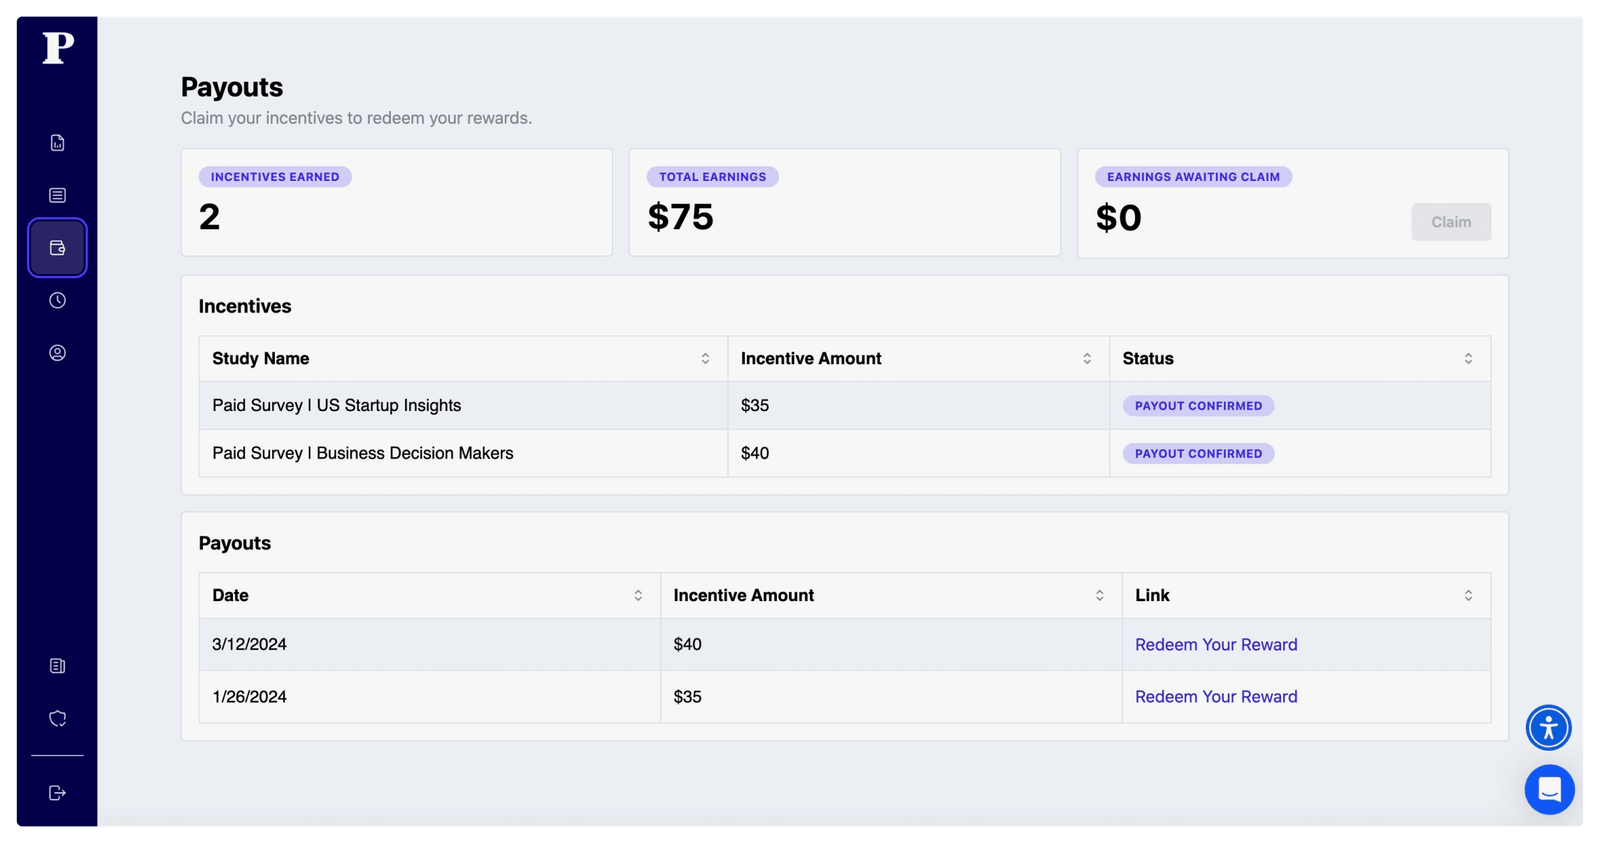Open the studies report icon in sidebar
The height and width of the screenshot is (843, 1600).
(x=57, y=143)
